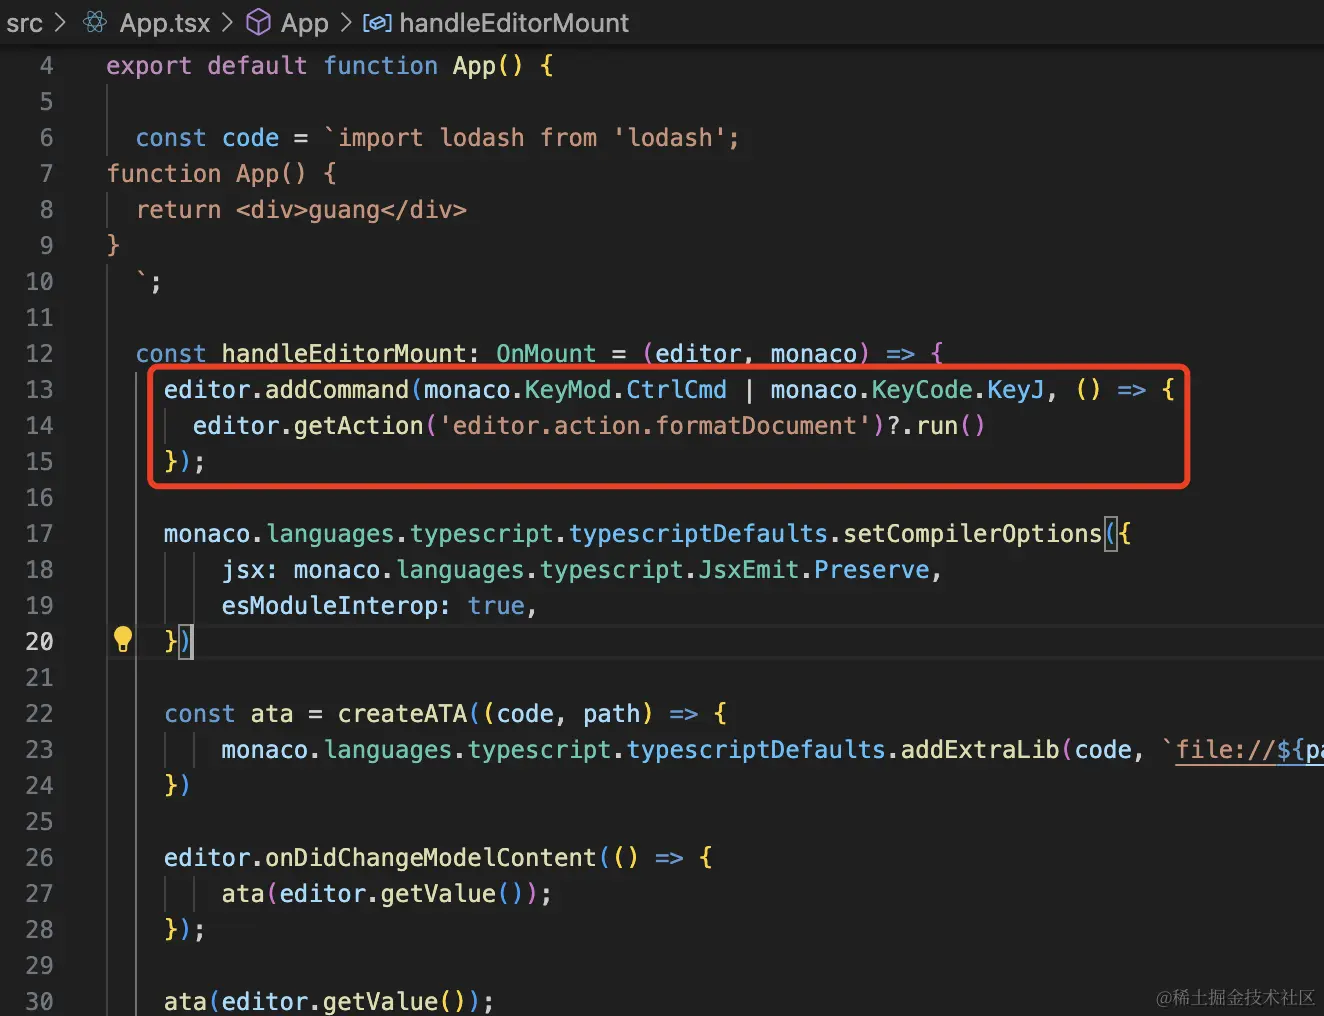Screen dimensions: 1324x1016
Task: Expand breadcrumb chevron after src
Action: tap(60, 23)
